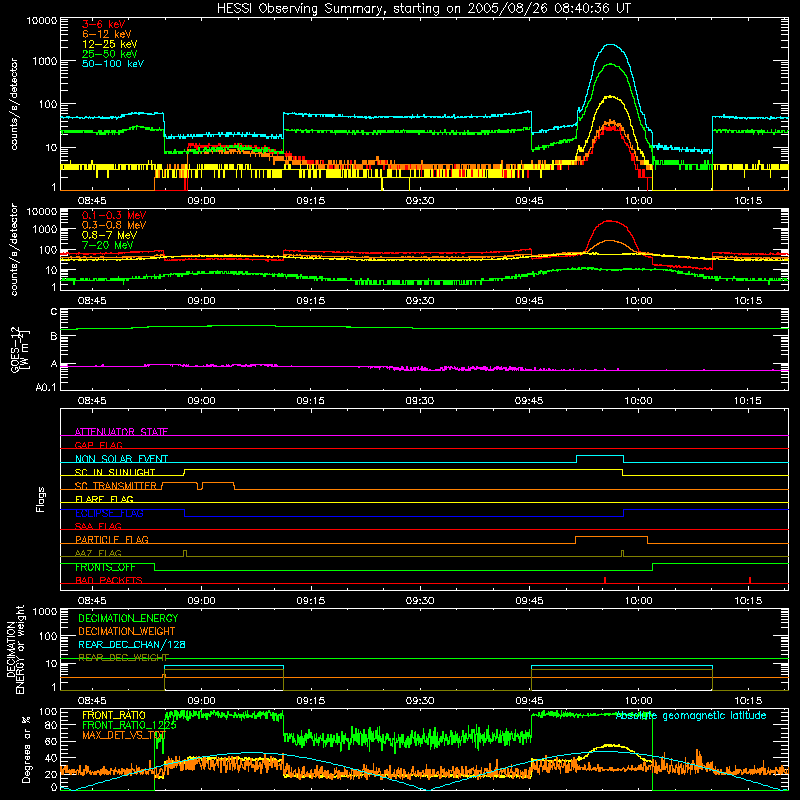Click the A0.1 tick label on GOES panel
The width and height of the screenshot is (800, 800).
[46, 387]
